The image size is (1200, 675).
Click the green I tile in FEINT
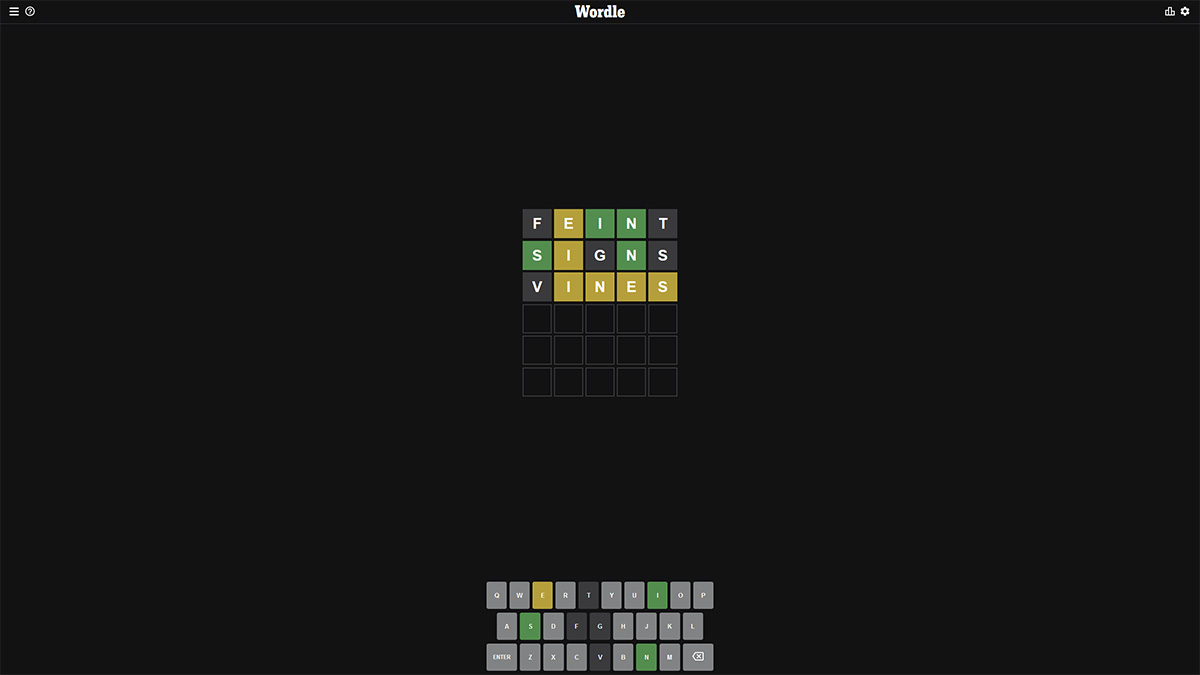coord(600,224)
